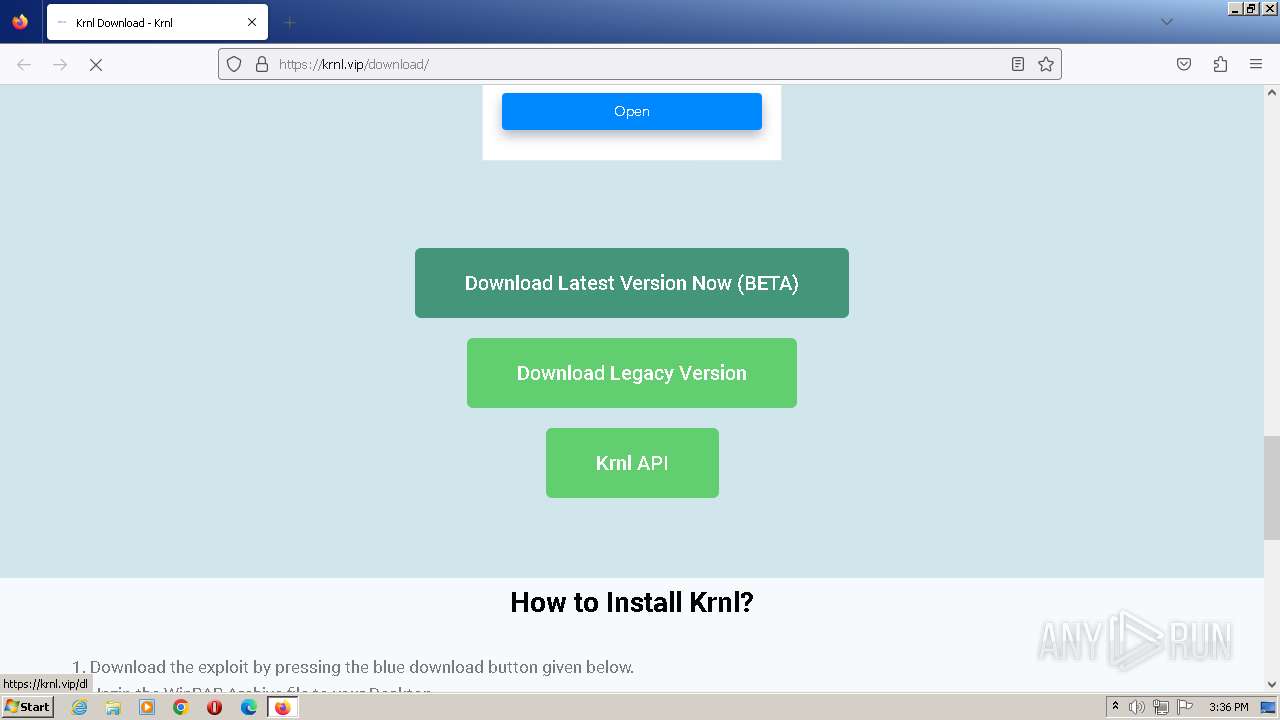Open the Firefox application menu

1256,64
